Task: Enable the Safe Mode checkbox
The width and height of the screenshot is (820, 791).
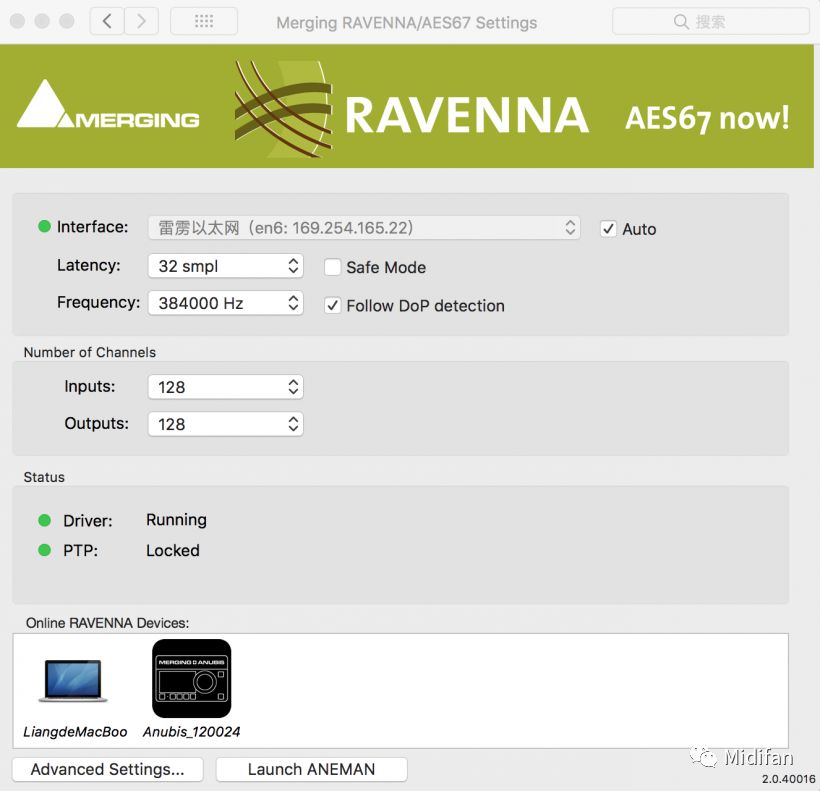Action: [333, 267]
